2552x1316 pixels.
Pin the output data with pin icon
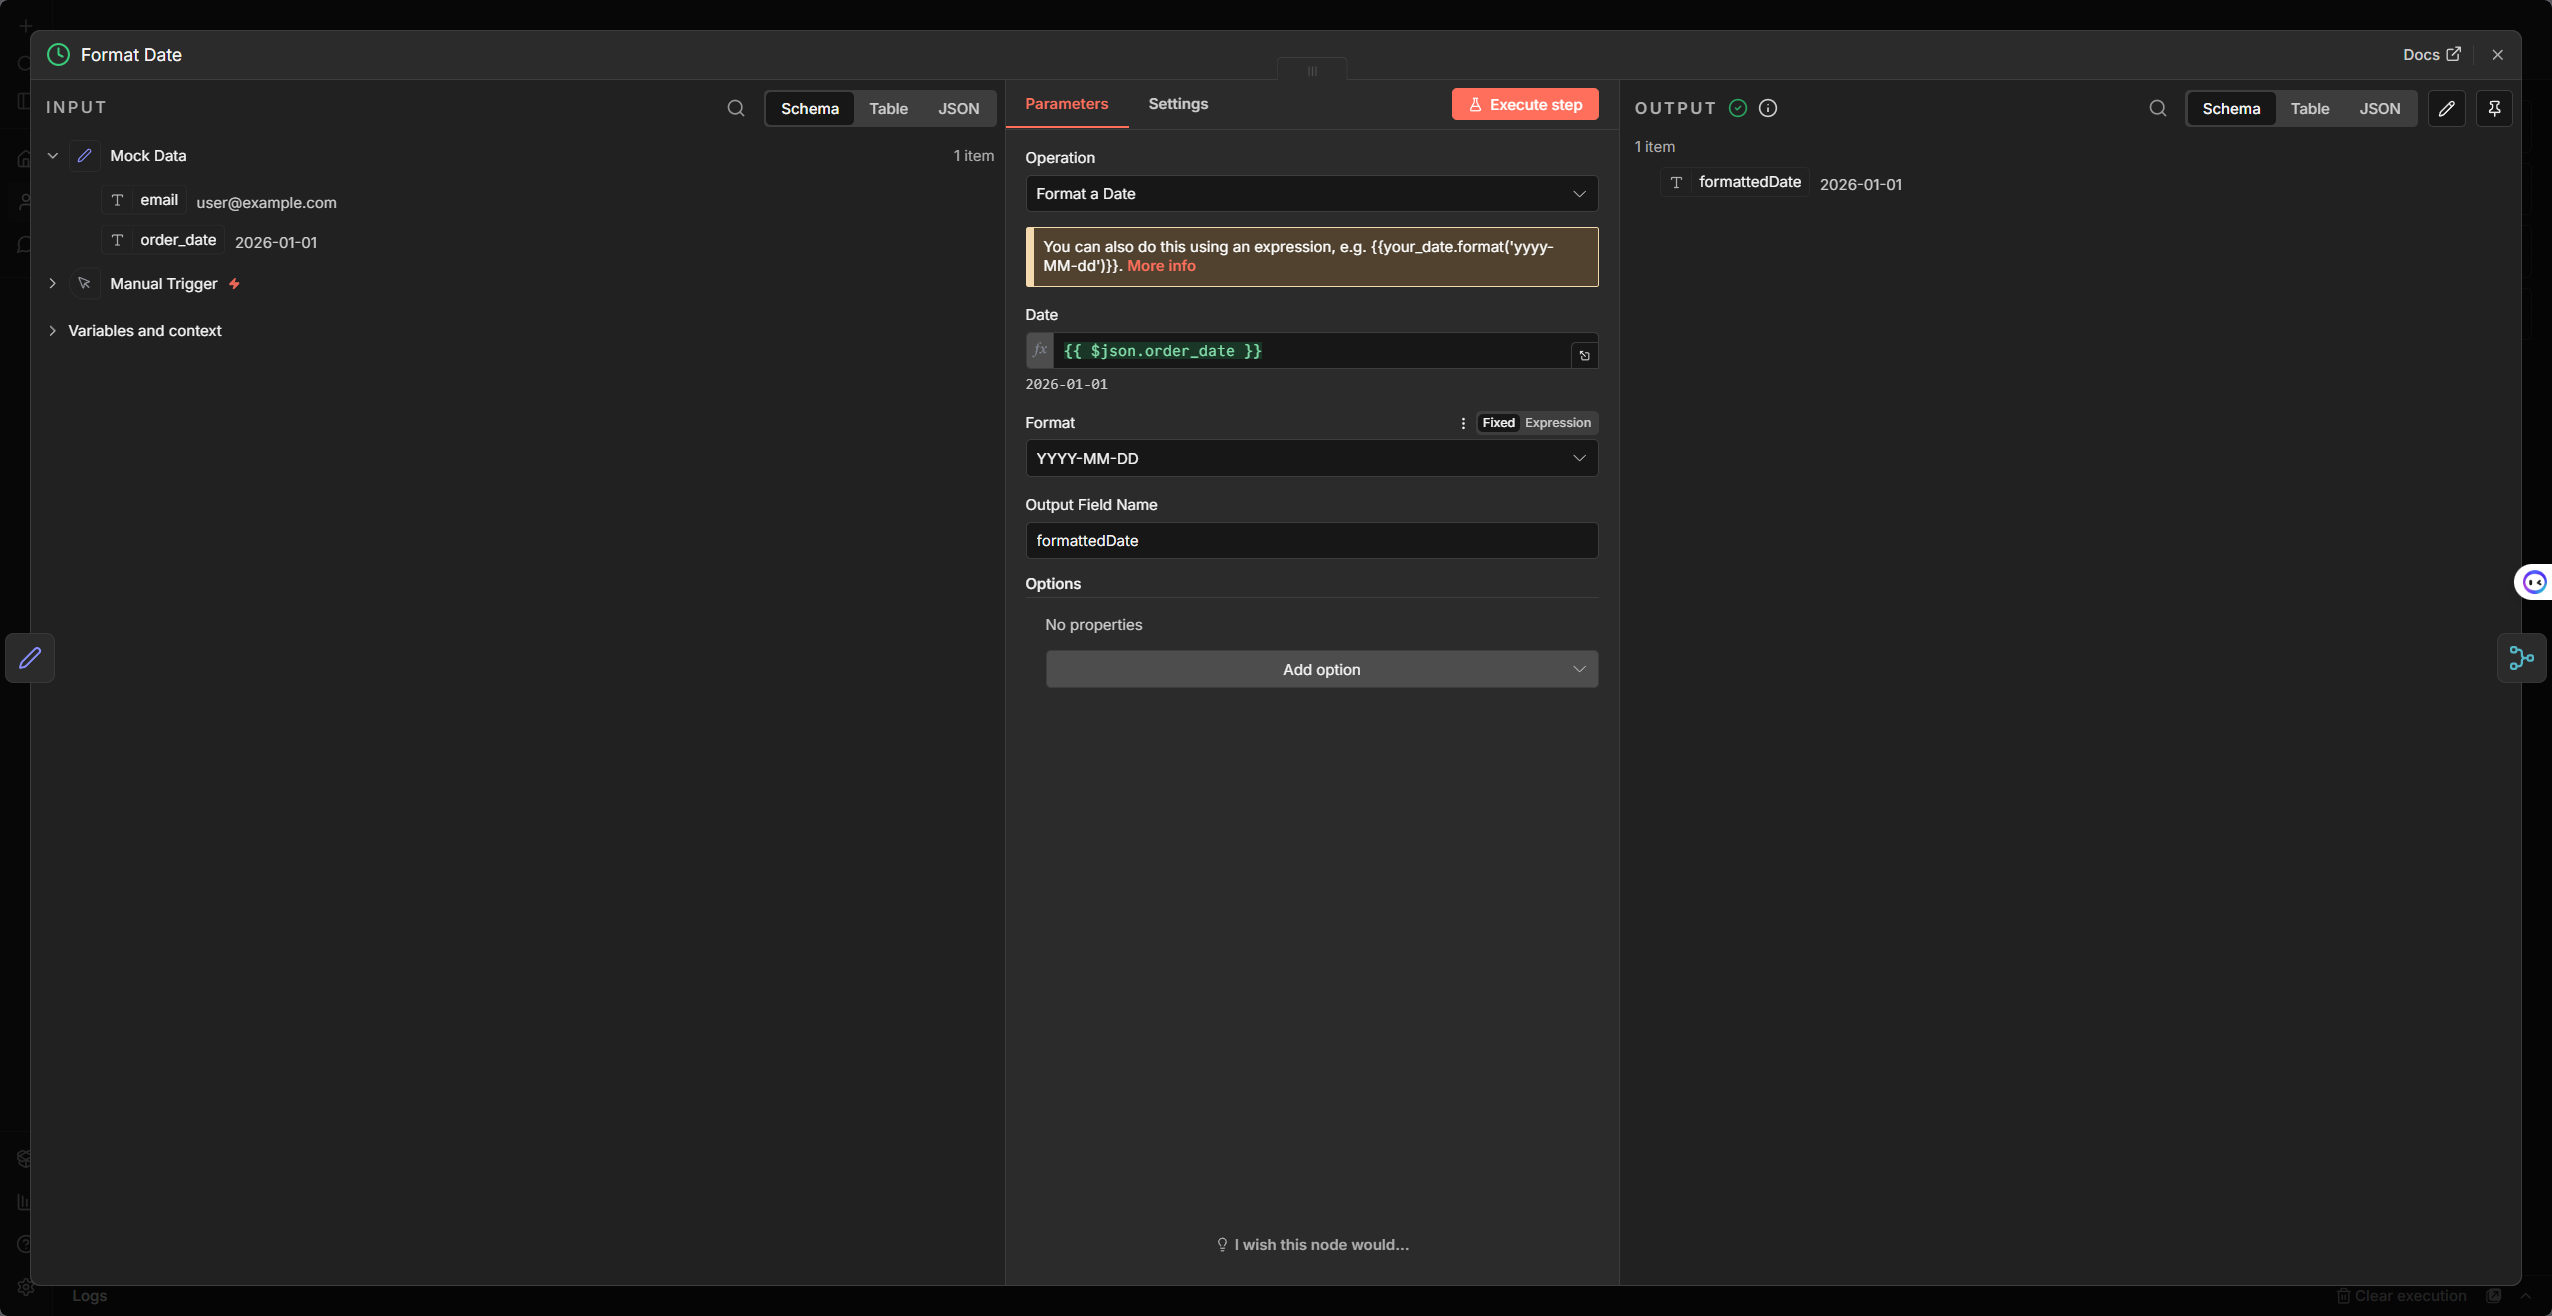pyautogui.click(x=2494, y=108)
